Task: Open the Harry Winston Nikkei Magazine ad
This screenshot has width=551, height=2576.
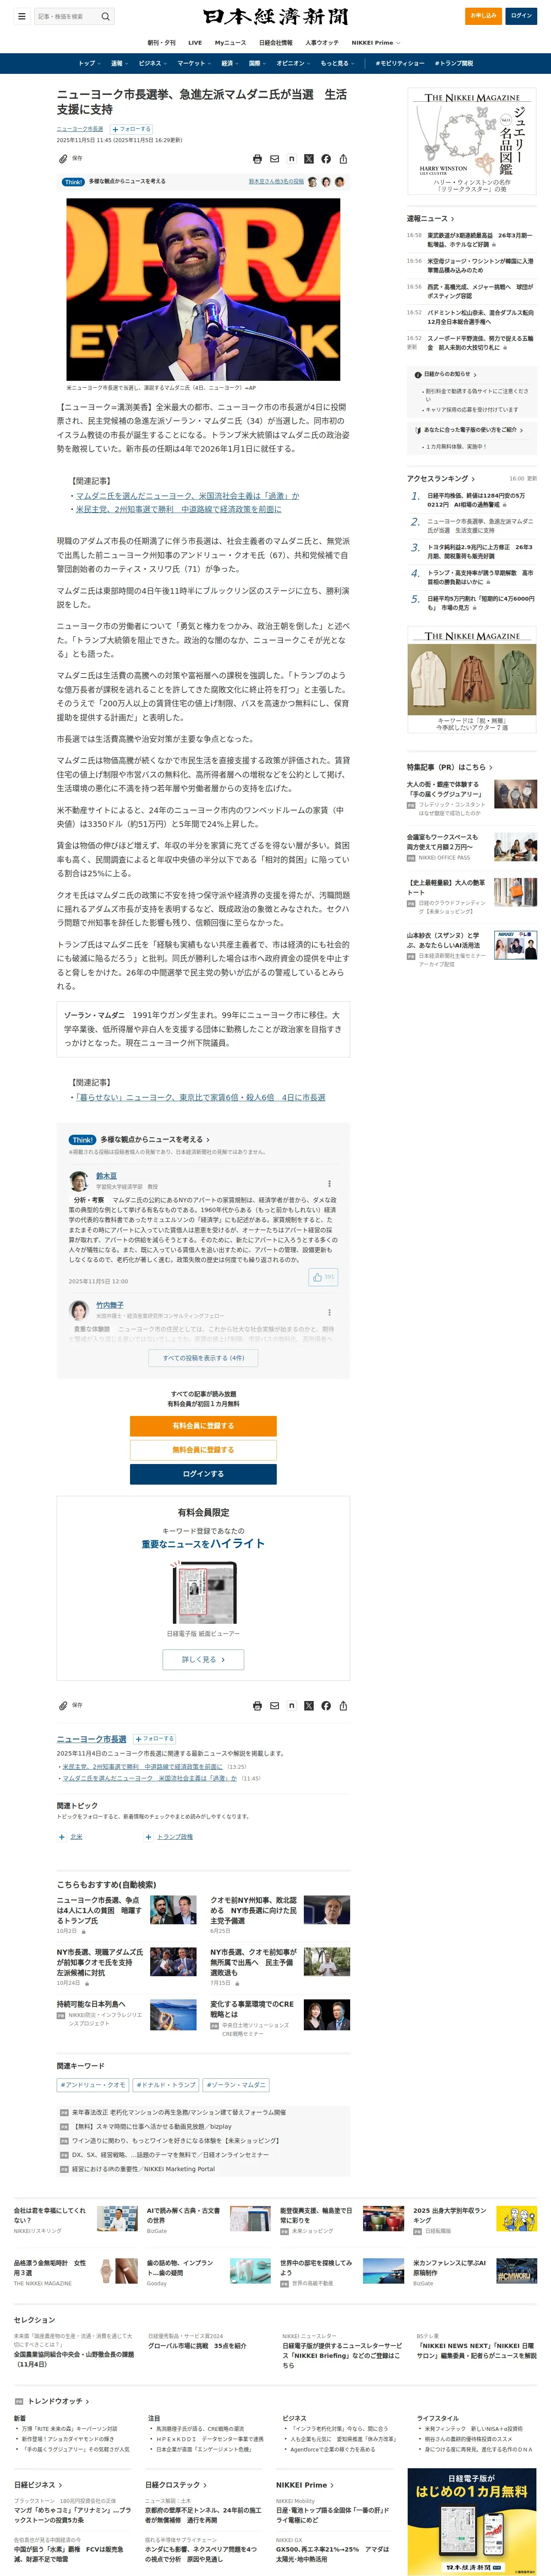Action: [472, 141]
